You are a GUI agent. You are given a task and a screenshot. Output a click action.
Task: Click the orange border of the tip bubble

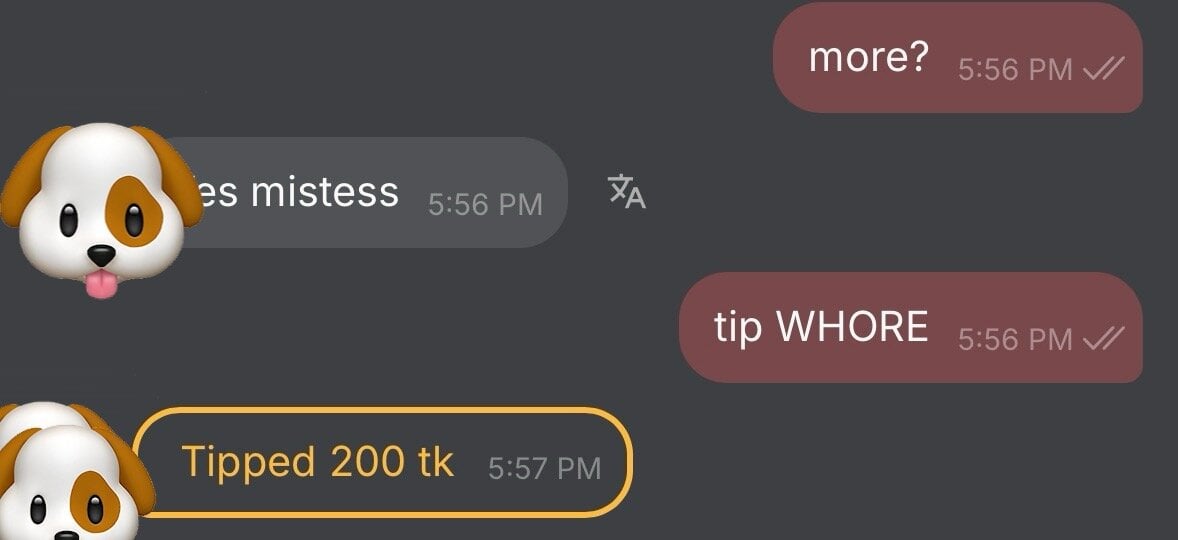point(383,409)
